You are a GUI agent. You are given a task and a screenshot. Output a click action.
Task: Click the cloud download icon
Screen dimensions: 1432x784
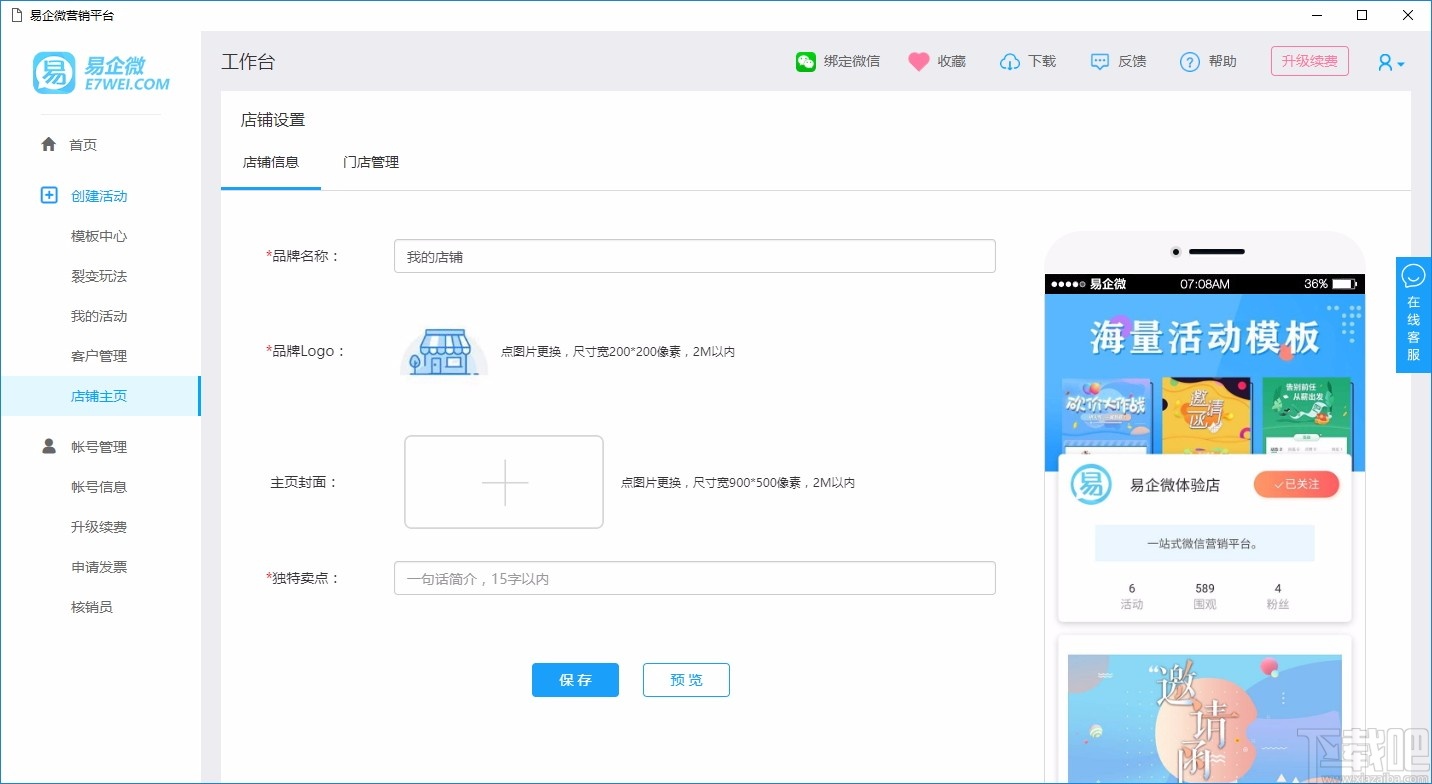[x=1009, y=62]
